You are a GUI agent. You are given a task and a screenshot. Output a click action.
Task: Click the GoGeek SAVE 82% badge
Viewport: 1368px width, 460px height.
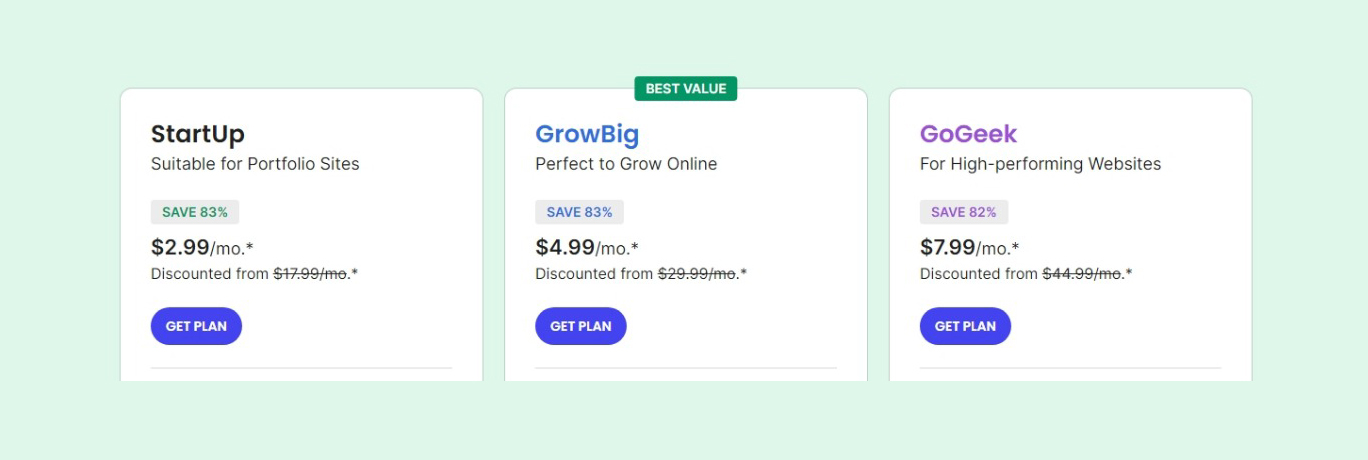coord(964,212)
